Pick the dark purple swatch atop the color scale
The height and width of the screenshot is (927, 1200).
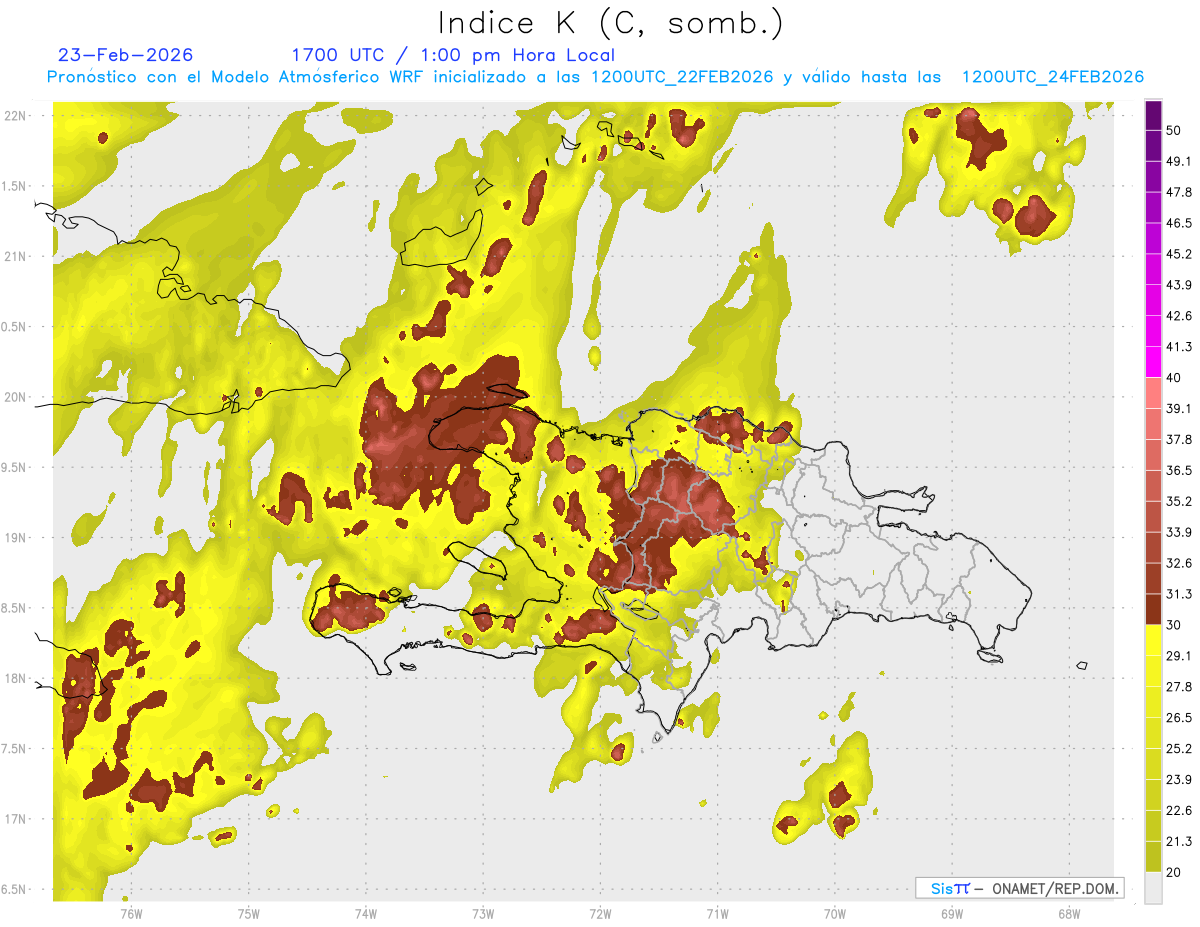click(1153, 116)
